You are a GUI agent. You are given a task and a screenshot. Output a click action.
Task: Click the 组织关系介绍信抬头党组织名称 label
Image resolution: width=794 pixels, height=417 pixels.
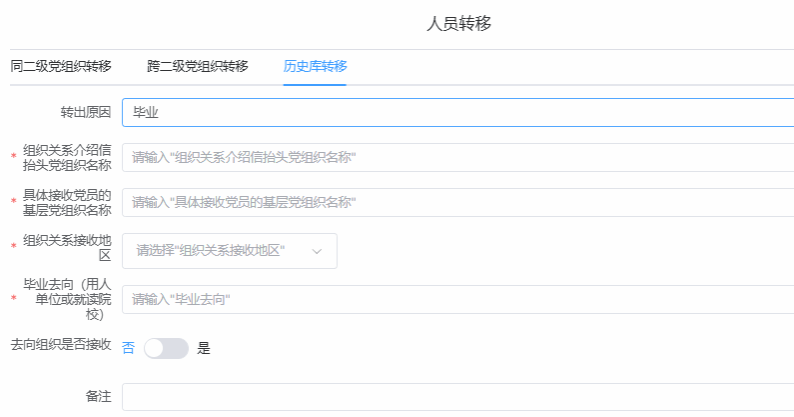tap(66, 157)
